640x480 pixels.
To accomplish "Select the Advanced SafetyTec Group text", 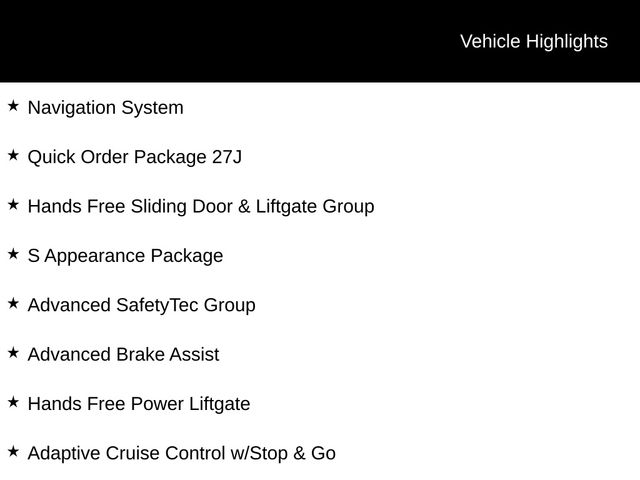I will pyautogui.click(x=141, y=305).
